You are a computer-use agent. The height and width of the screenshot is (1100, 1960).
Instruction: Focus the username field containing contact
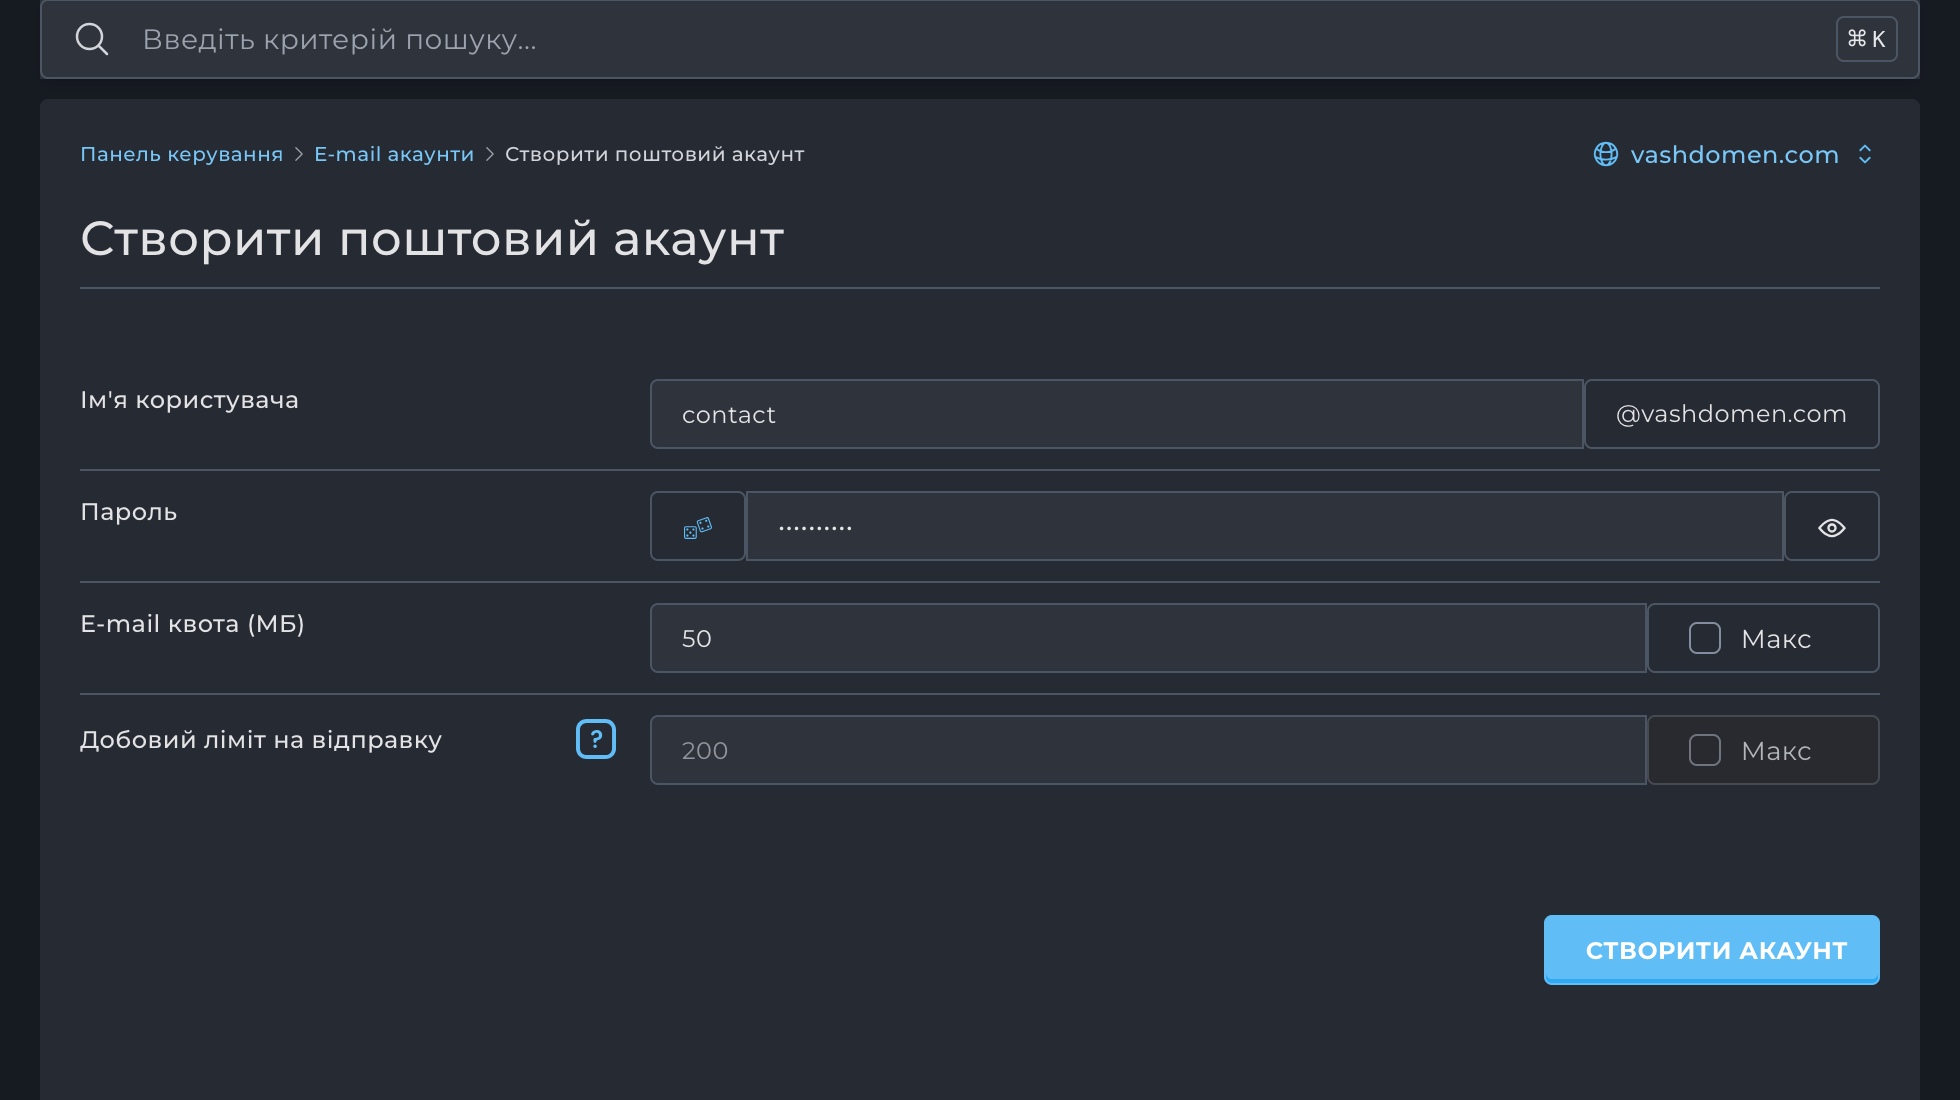[1116, 413]
